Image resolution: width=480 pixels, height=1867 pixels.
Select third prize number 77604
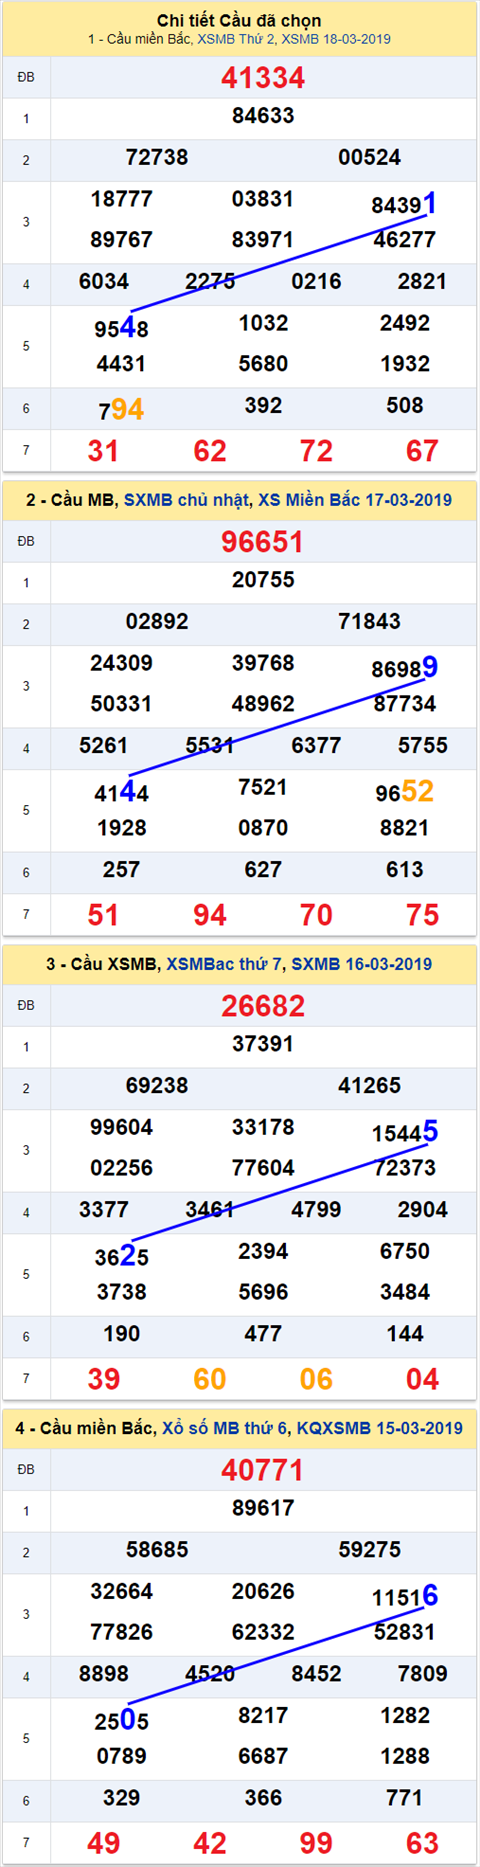click(x=263, y=1168)
